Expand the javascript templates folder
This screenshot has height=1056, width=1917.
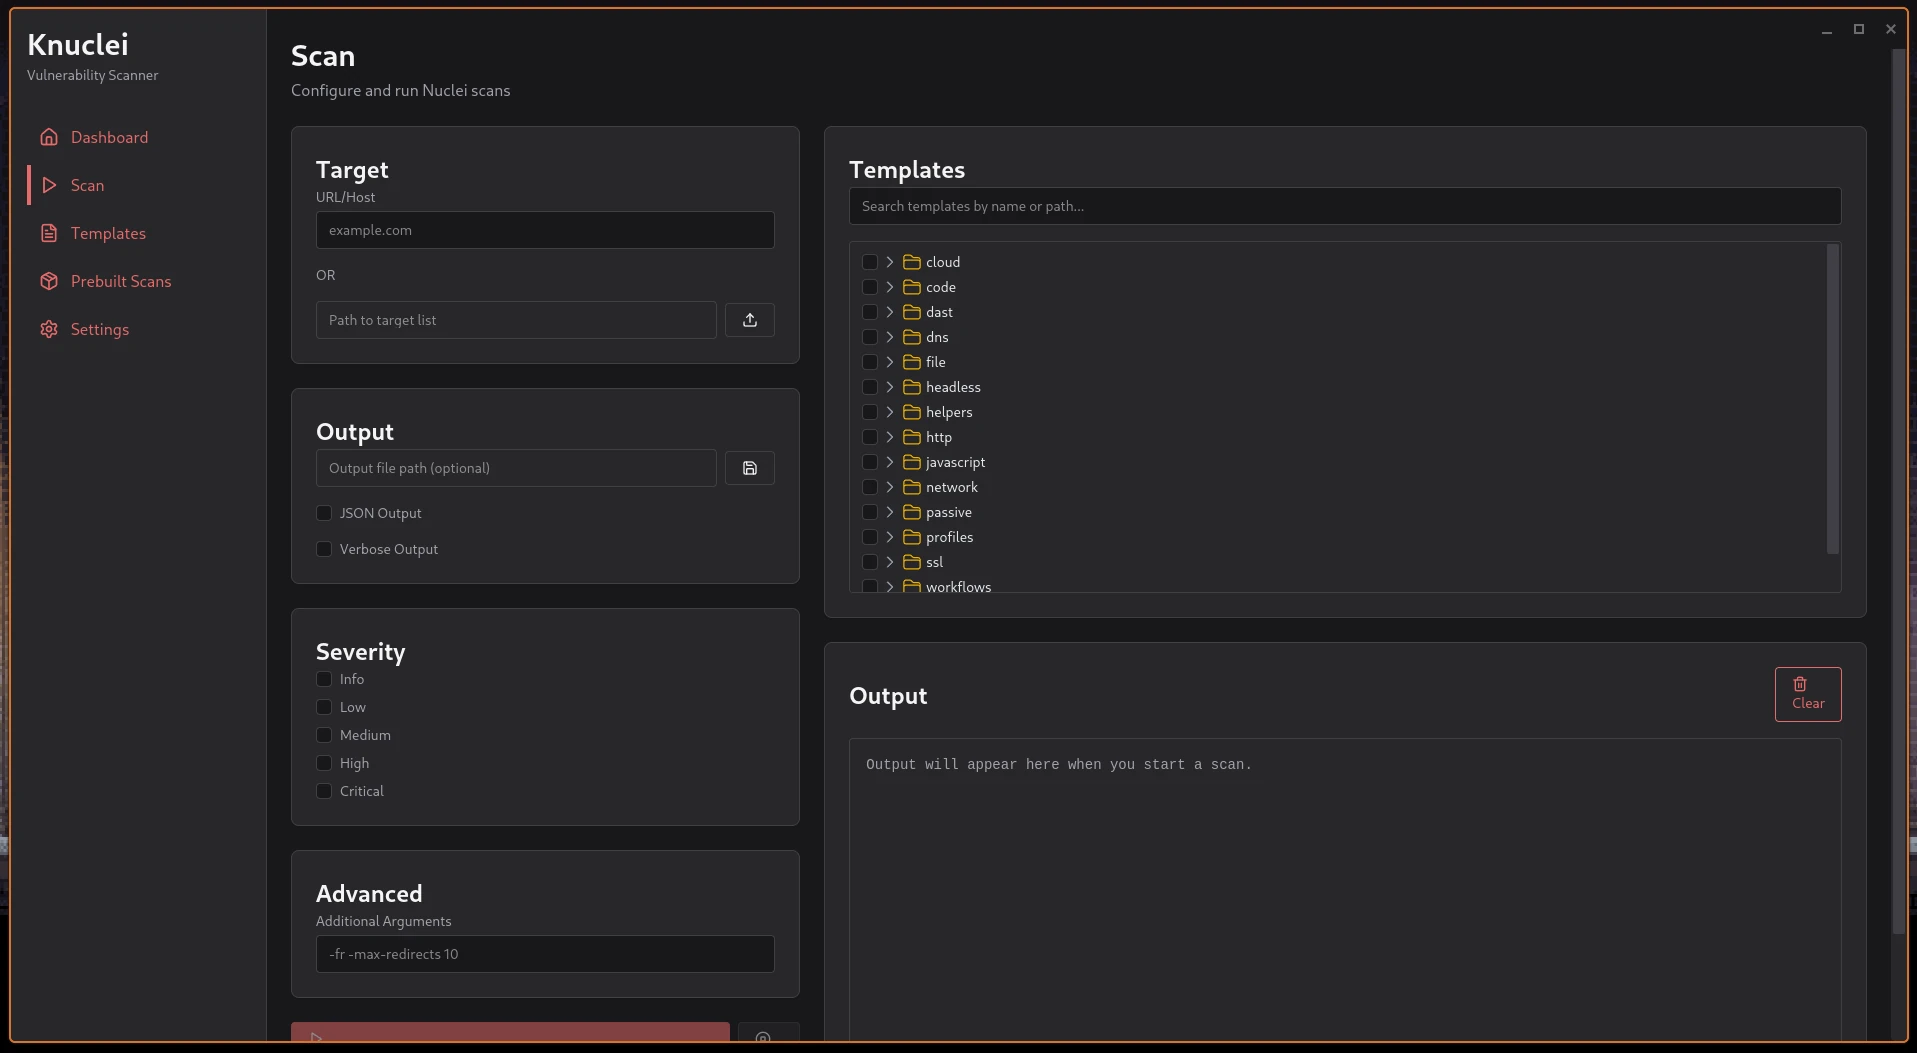click(x=889, y=462)
